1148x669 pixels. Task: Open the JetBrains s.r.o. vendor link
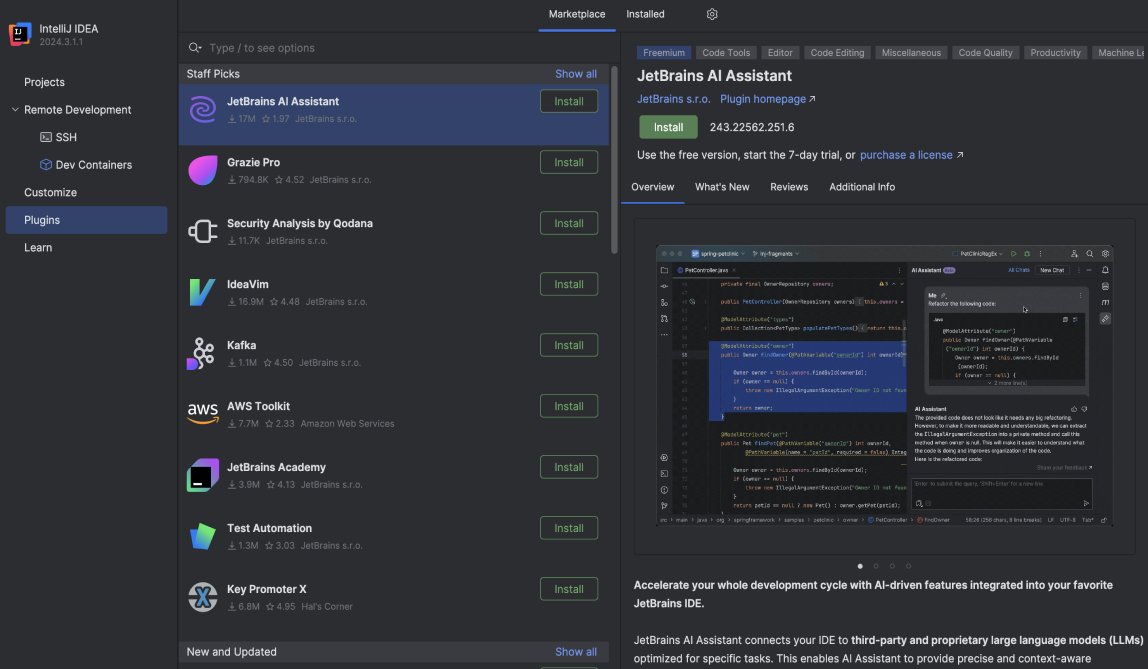tap(673, 100)
